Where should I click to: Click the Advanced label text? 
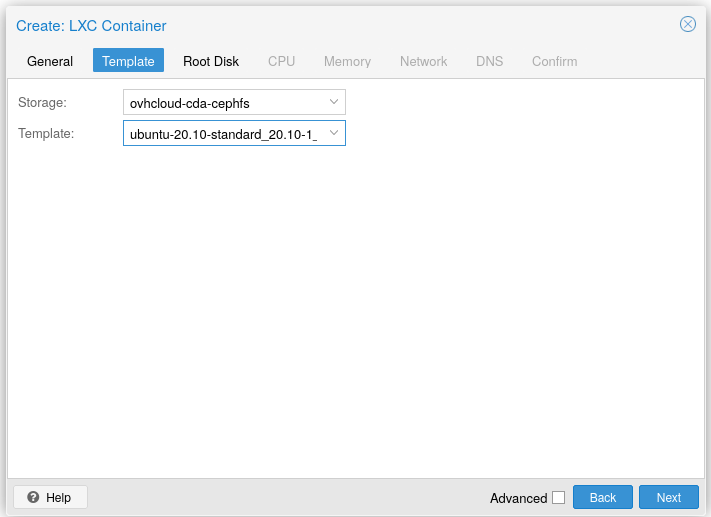click(x=518, y=498)
